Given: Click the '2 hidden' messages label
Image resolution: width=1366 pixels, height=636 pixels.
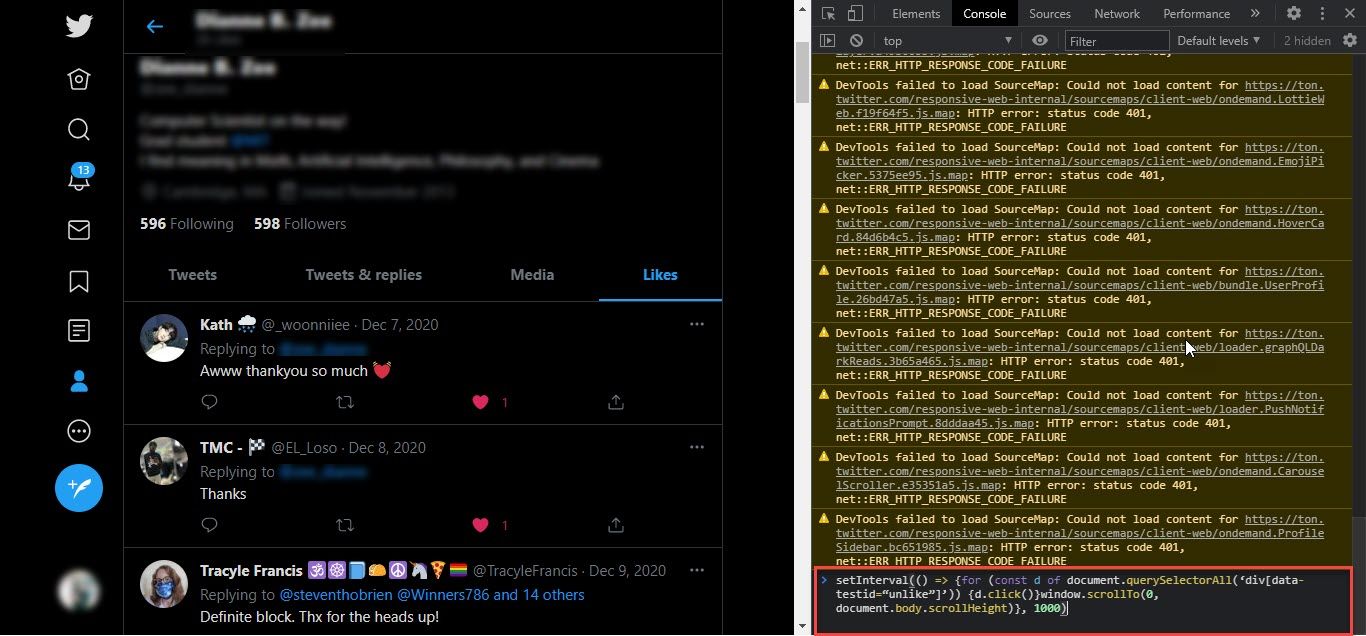Looking at the screenshot, I should coord(1307,41).
